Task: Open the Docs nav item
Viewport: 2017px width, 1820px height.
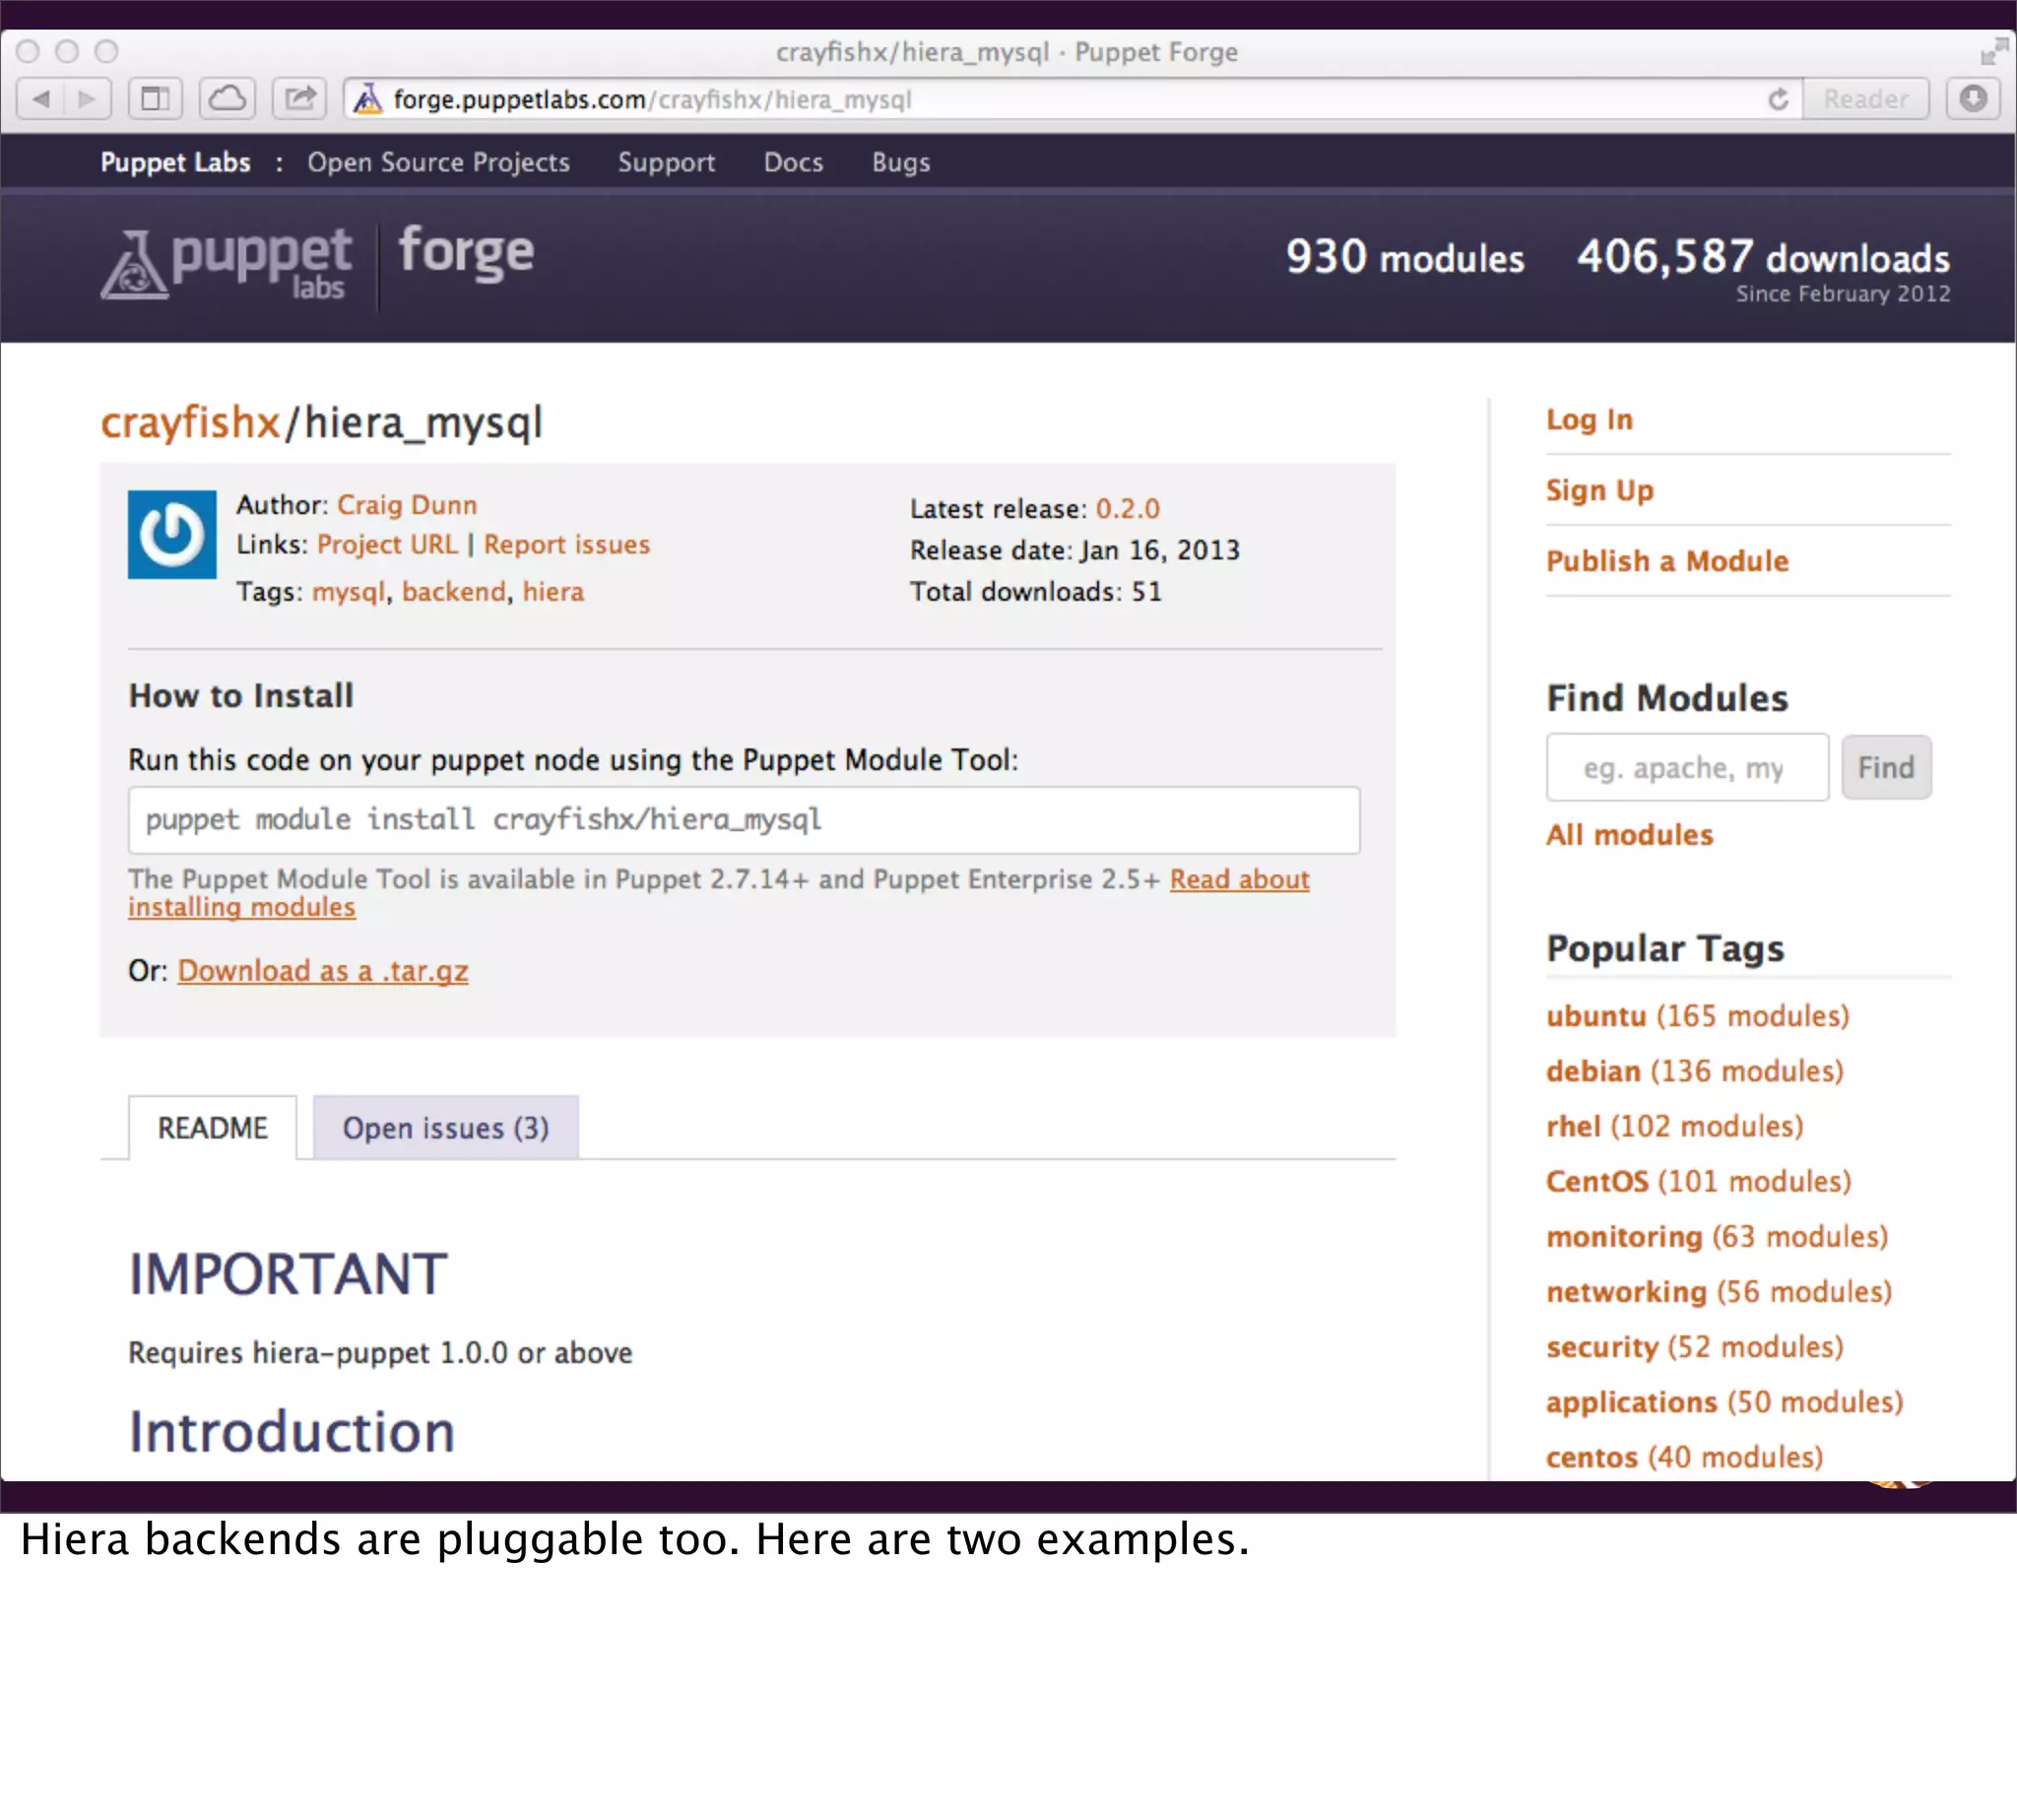Action: pyautogui.click(x=793, y=162)
